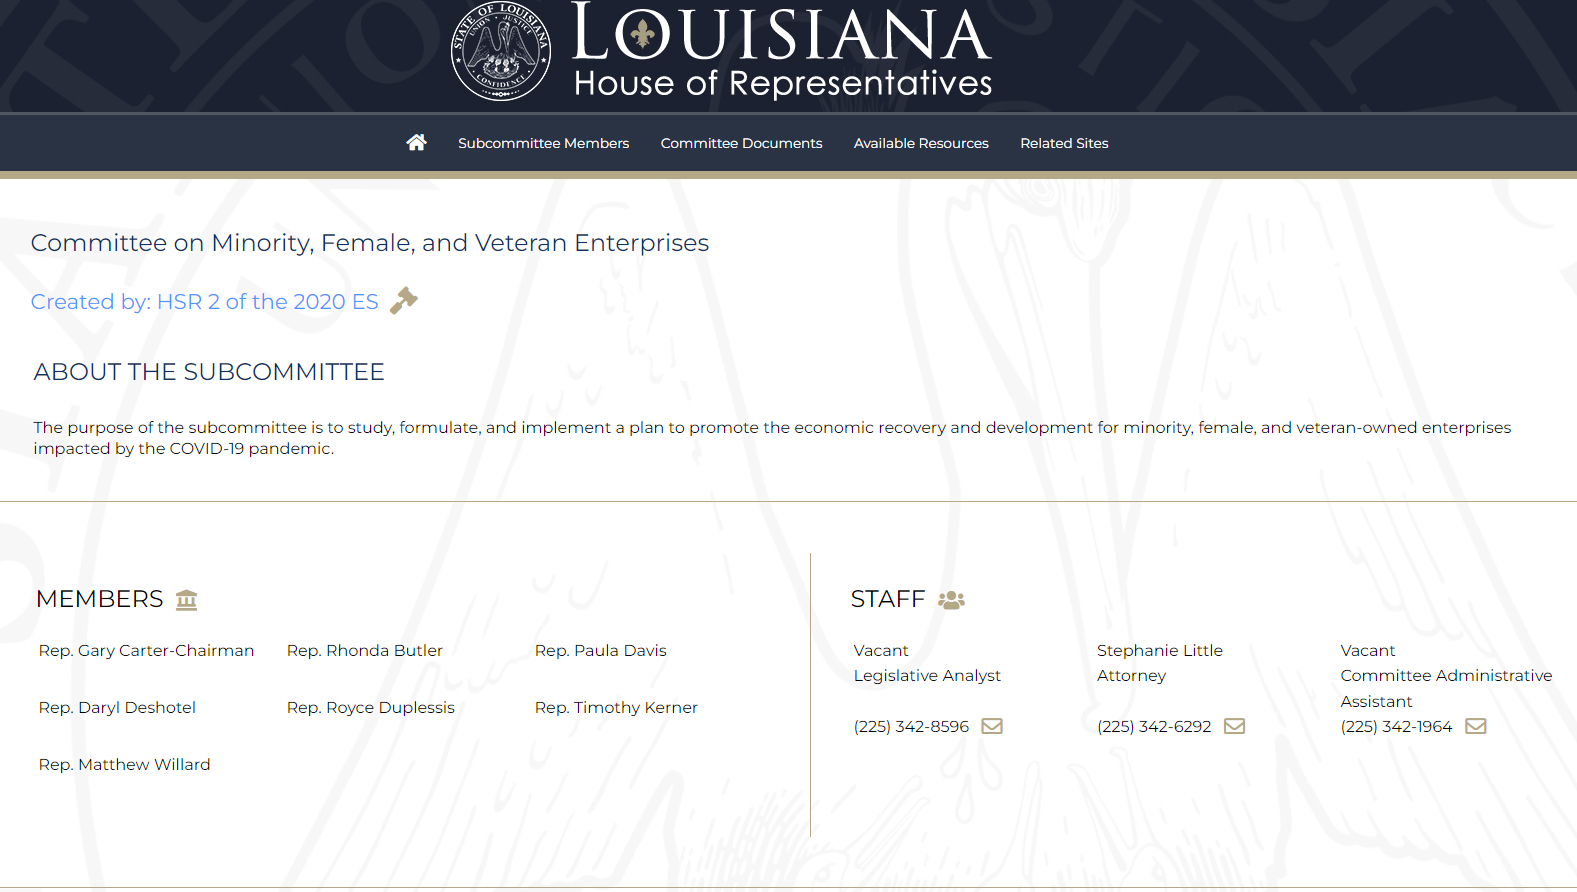
Task: Click phone number (225) 342-1964
Action: [x=1396, y=726]
